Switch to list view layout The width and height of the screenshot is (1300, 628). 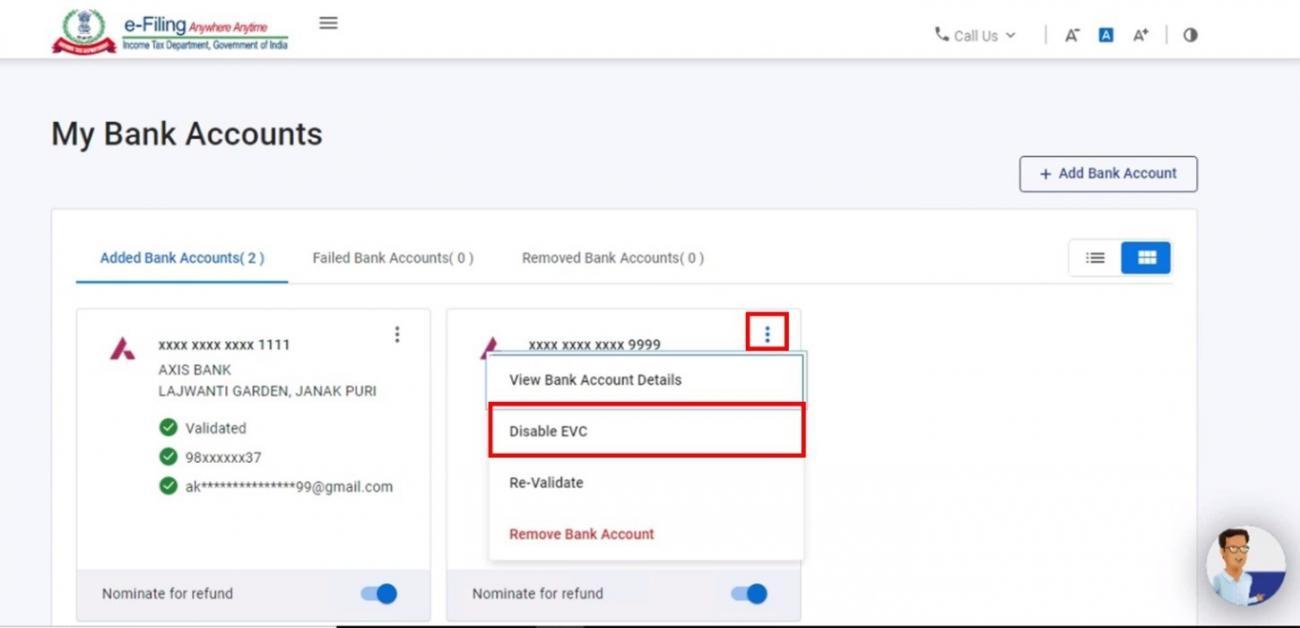(x=1095, y=258)
